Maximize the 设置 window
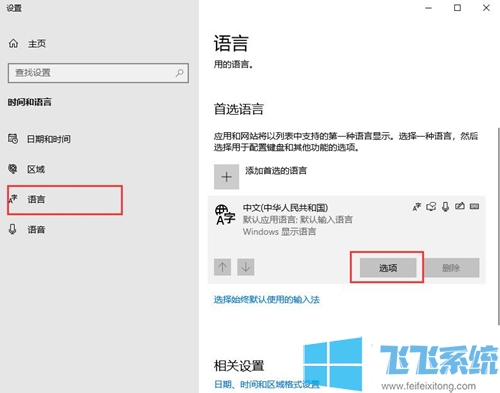This screenshot has width=500, height=393. pyautogui.click(x=457, y=8)
